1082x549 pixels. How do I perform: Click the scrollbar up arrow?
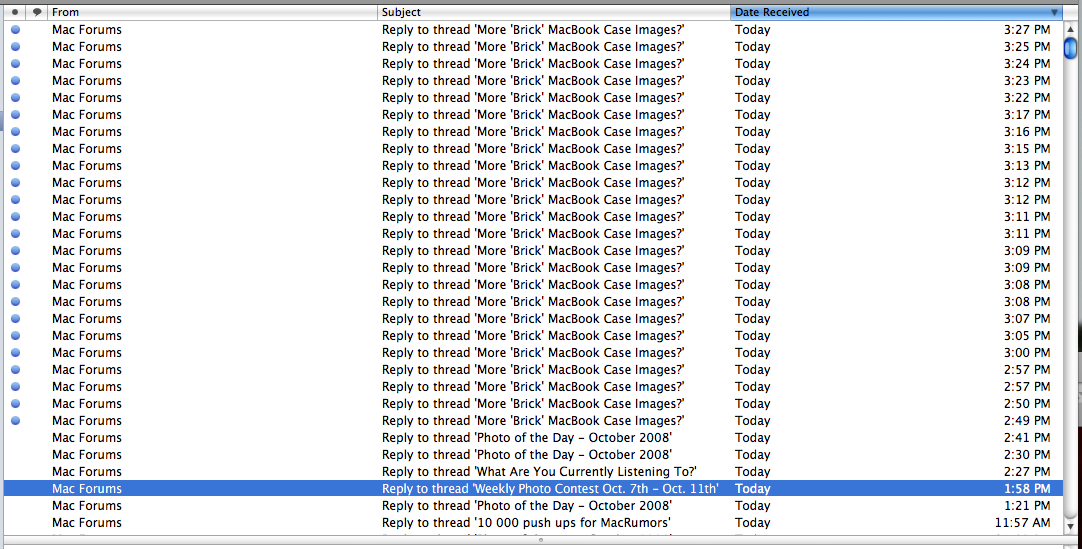(x=1070, y=30)
